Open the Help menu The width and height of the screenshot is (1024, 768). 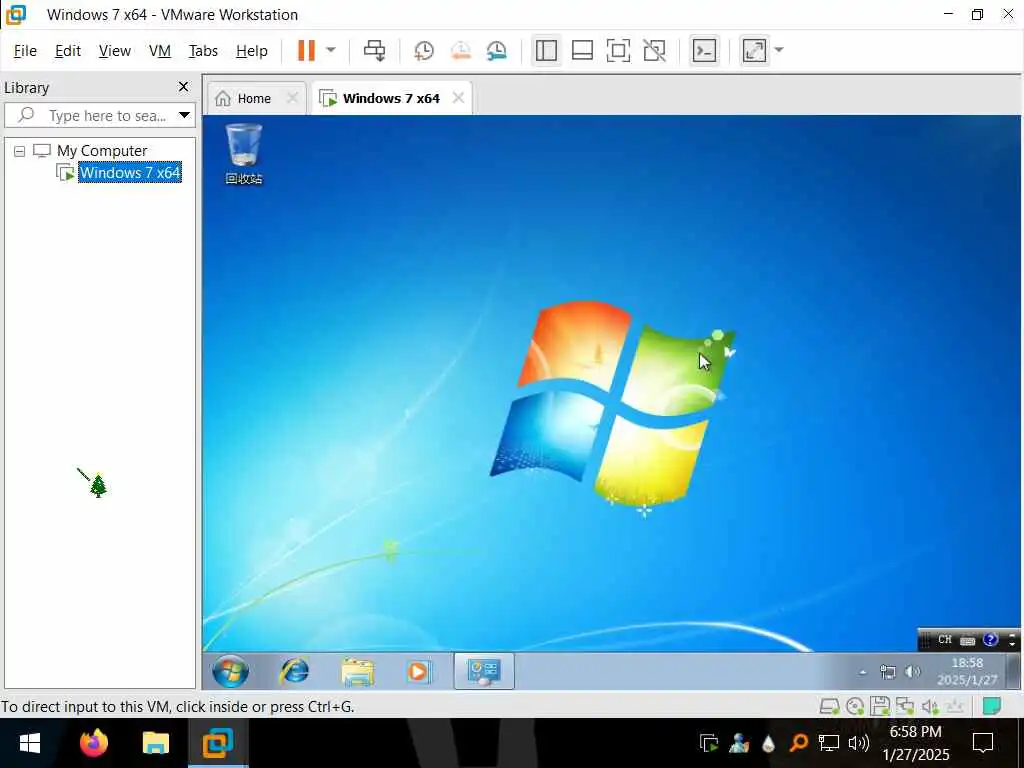click(251, 51)
